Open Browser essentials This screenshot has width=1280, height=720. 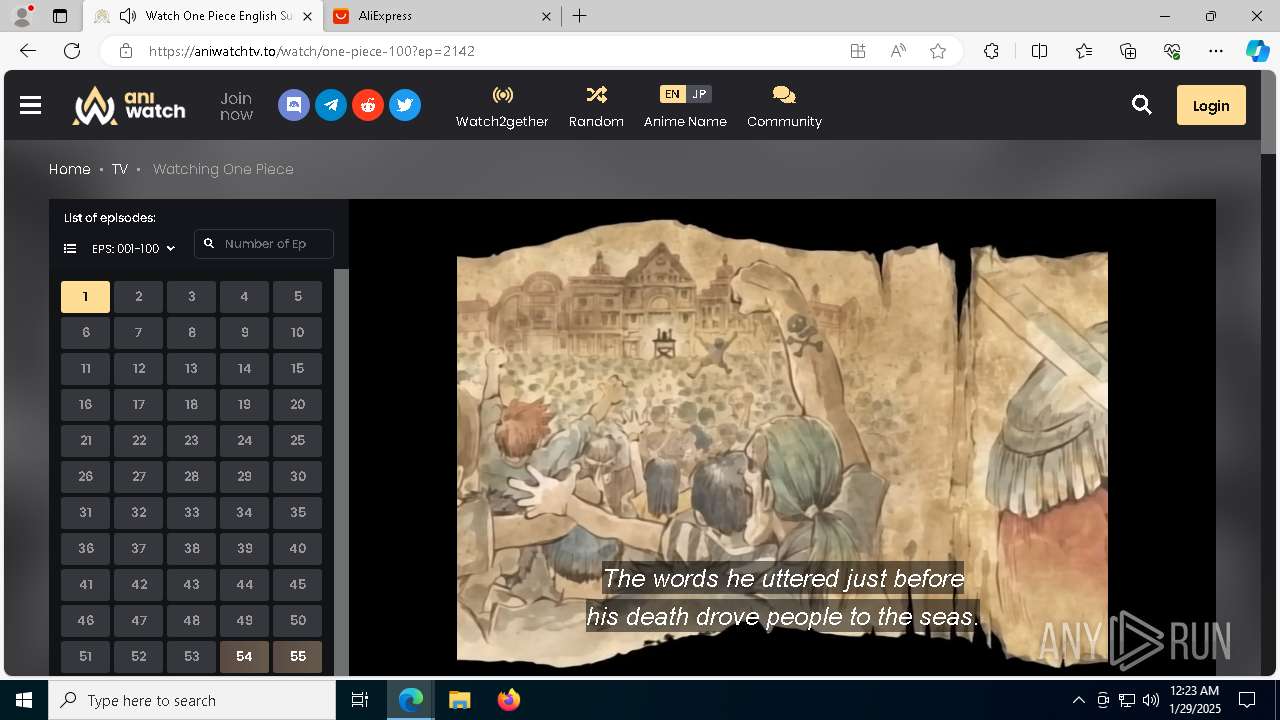pyautogui.click(x=1172, y=51)
